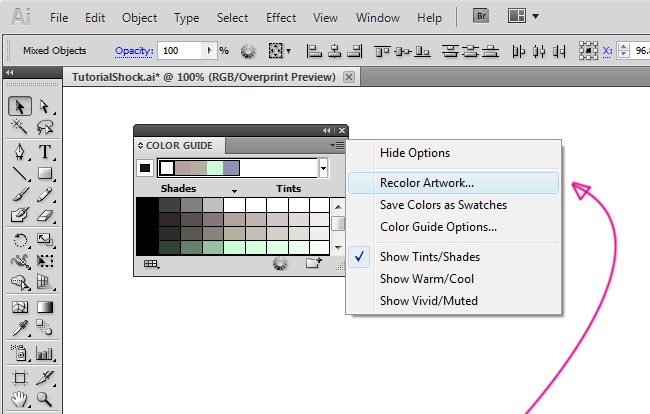Click Save Colors as Swatches

click(x=443, y=205)
